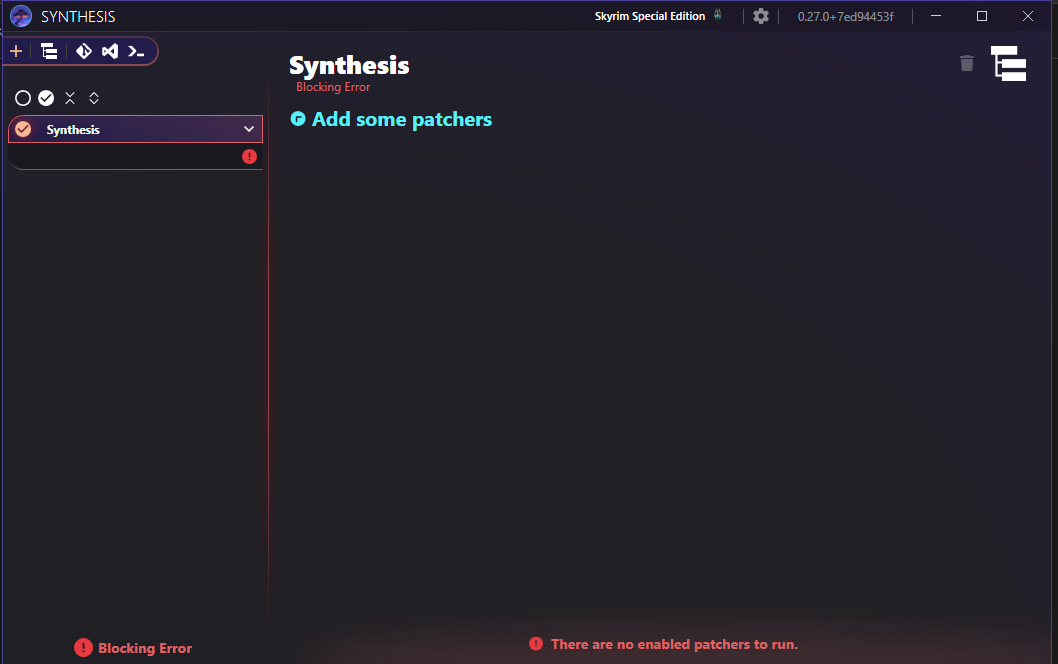Click the cyan circle icon beside Add some patchers
Image resolution: width=1058 pixels, height=664 pixels.
pyautogui.click(x=298, y=119)
